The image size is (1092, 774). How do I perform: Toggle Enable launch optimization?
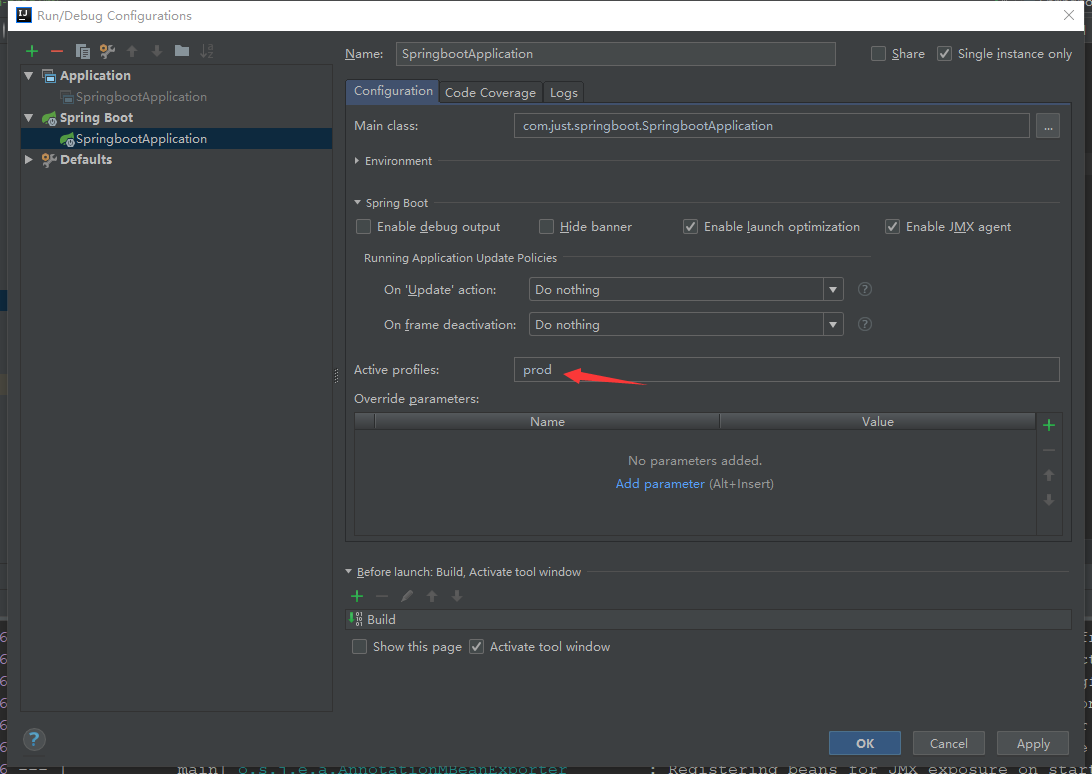[x=690, y=226]
